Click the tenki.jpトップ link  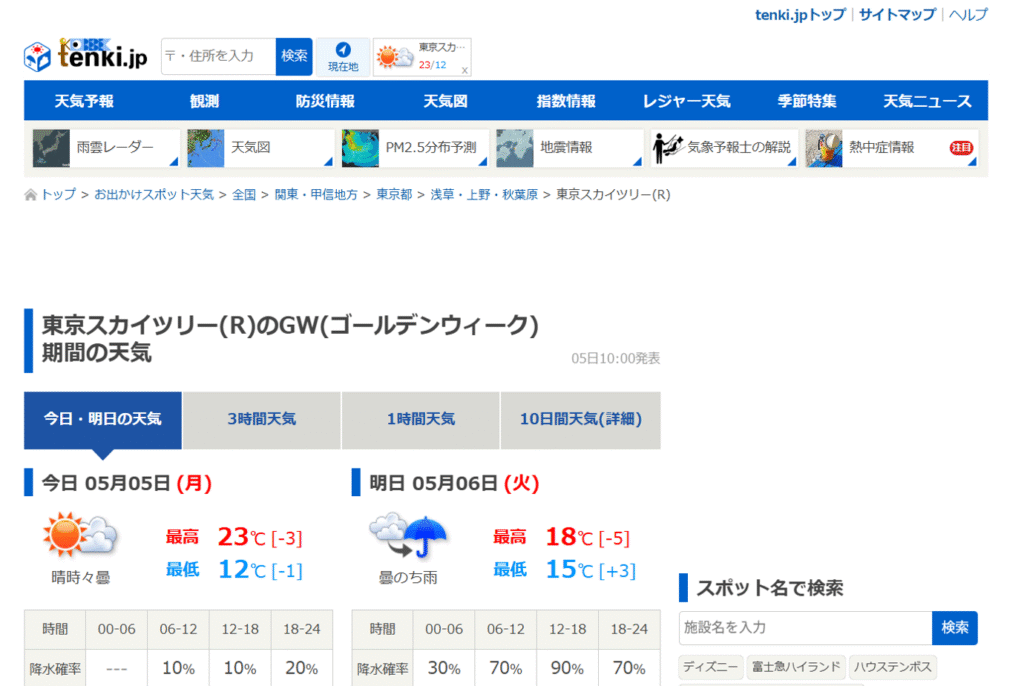800,15
